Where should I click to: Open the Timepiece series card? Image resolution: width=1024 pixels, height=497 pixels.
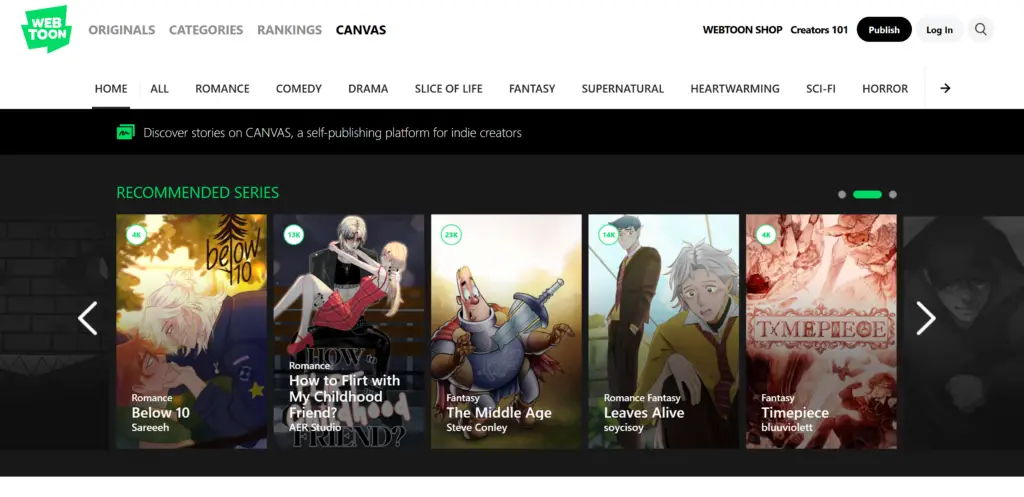[820, 330]
